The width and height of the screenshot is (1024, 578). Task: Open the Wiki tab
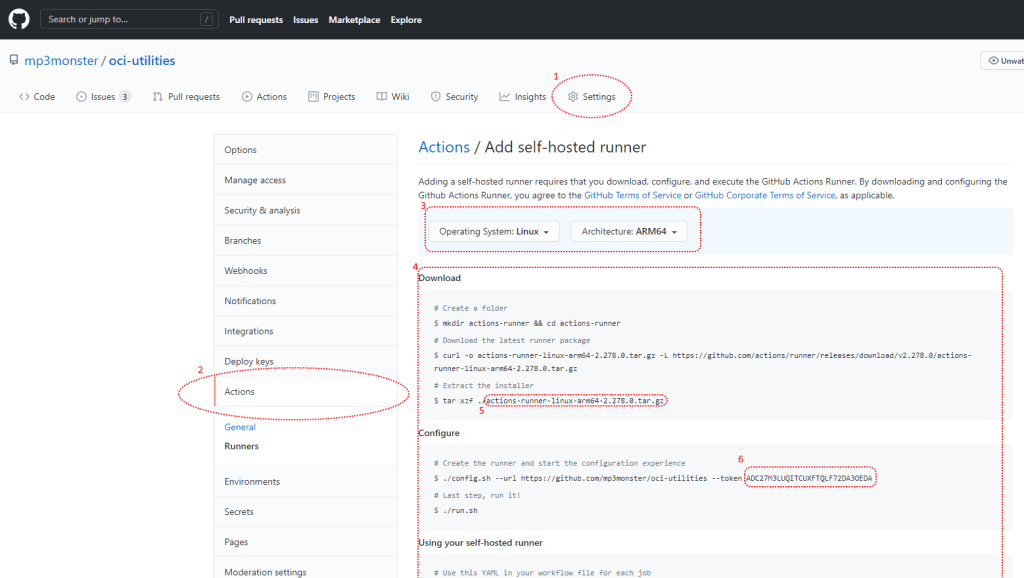tap(393, 97)
